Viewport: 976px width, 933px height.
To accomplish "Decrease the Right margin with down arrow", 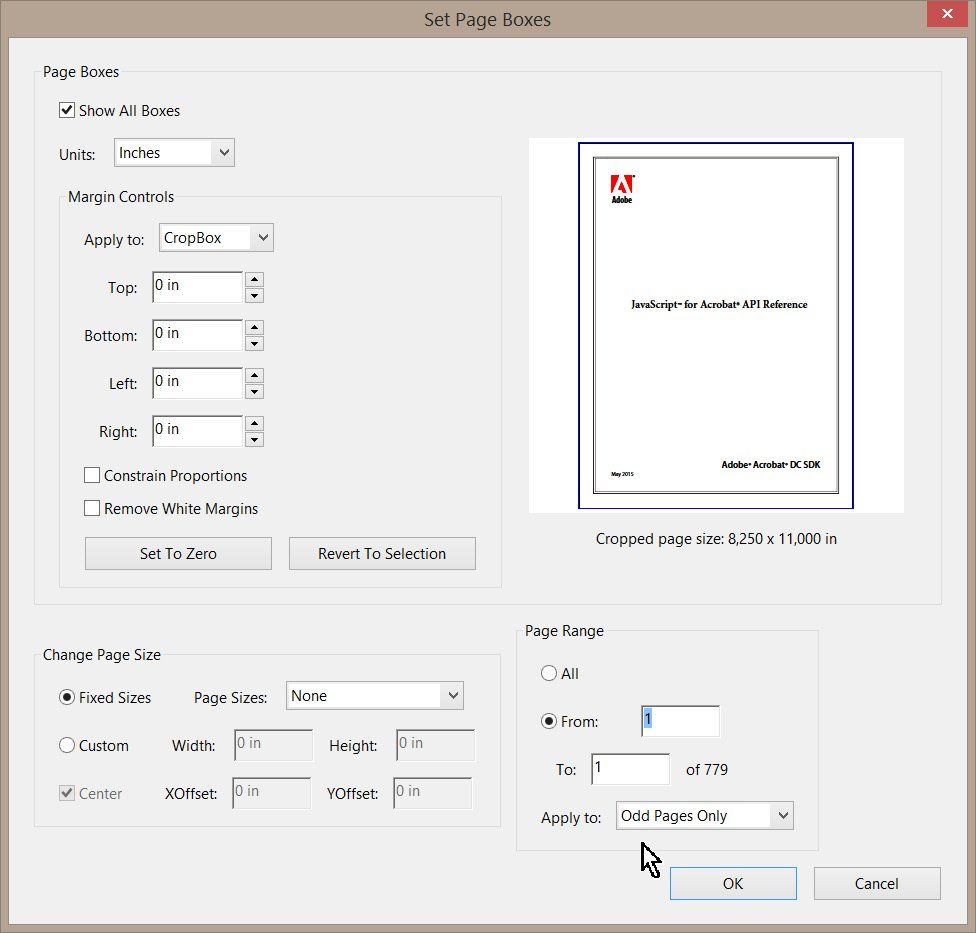I will [x=254, y=440].
